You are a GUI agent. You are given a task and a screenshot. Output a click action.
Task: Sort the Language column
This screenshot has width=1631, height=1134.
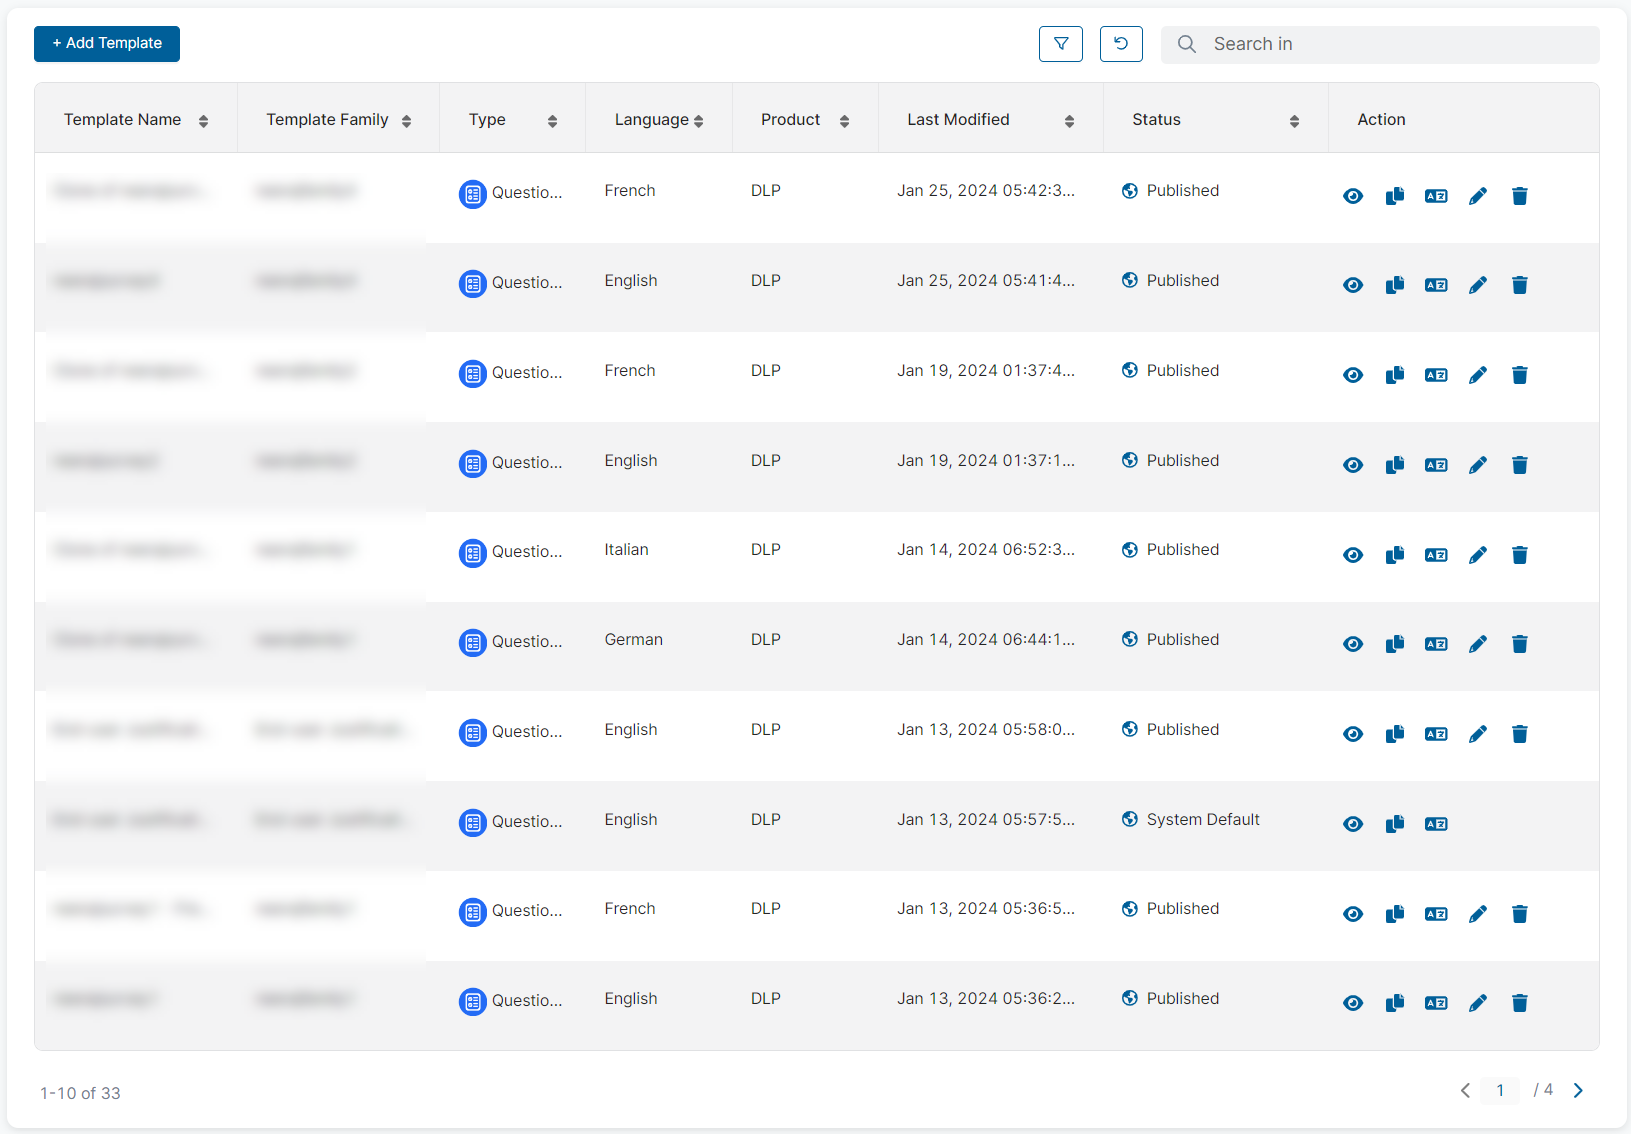click(x=699, y=119)
